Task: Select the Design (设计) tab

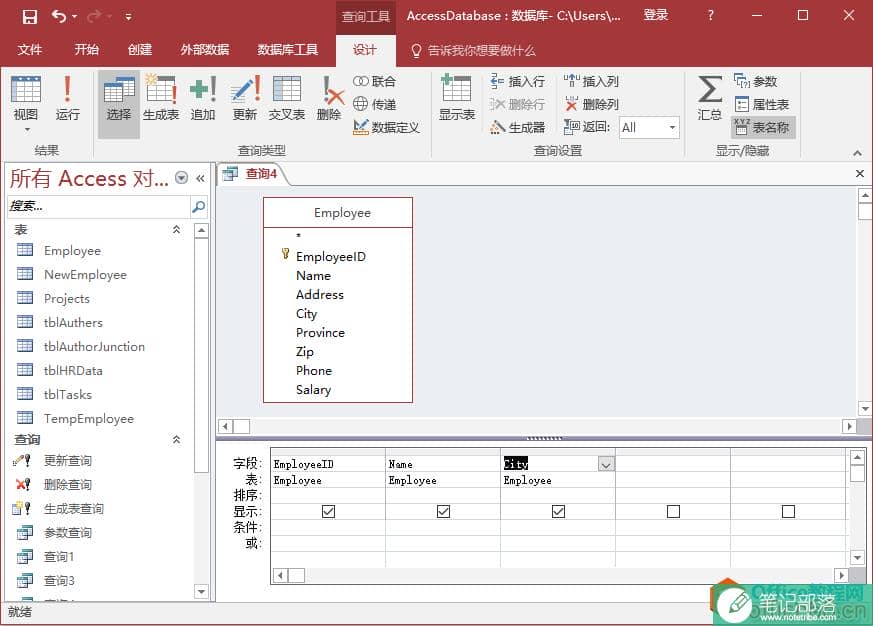Action: pyautogui.click(x=365, y=50)
